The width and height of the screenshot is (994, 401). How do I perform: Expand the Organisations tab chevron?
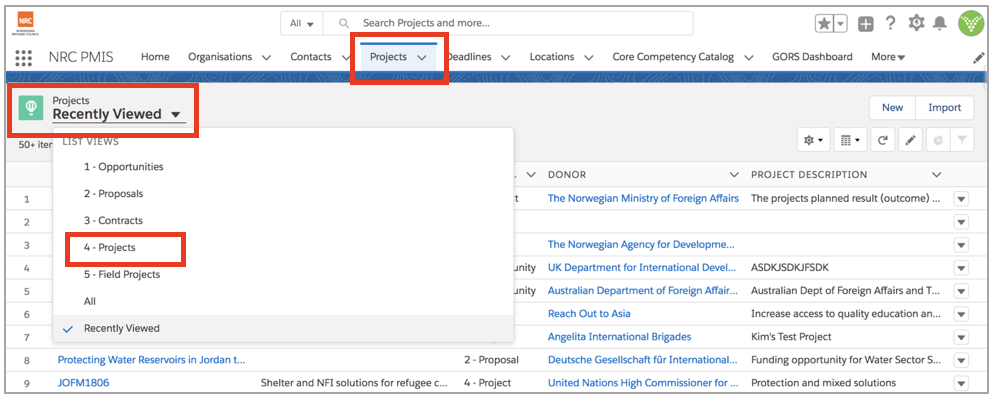[266, 58]
